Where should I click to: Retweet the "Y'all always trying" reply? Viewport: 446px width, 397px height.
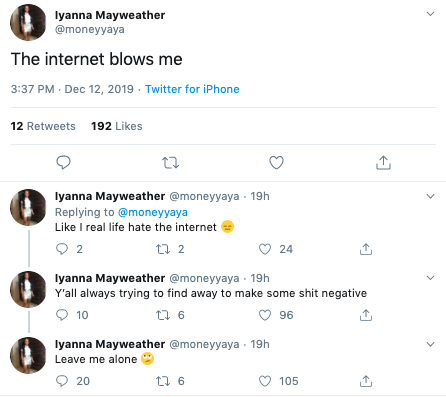[163, 315]
